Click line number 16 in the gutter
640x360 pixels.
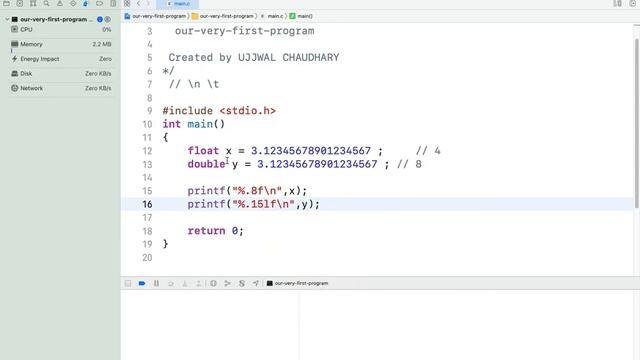pyautogui.click(x=147, y=204)
